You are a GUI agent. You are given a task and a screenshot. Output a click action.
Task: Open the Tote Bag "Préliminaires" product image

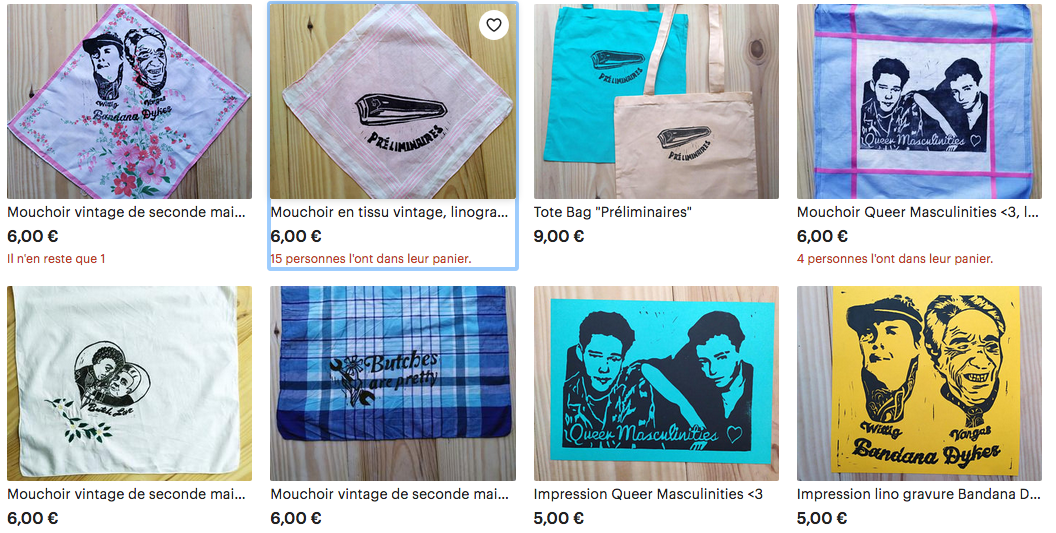click(x=656, y=101)
